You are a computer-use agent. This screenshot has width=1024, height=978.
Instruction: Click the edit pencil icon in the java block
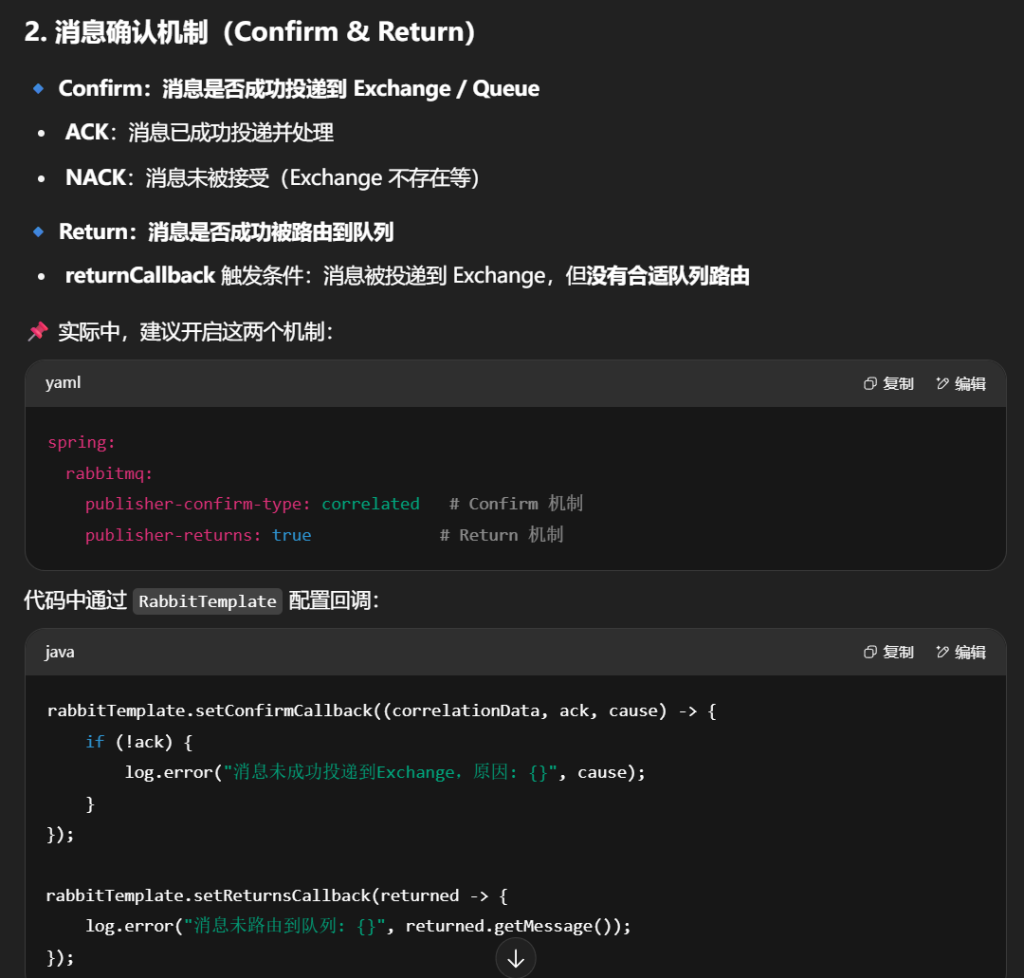(942, 652)
